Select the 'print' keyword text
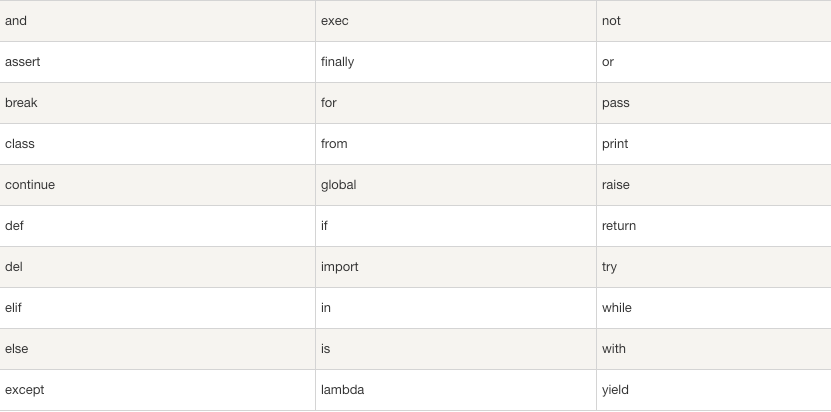The width and height of the screenshot is (831, 412). (x=615, y=144)
